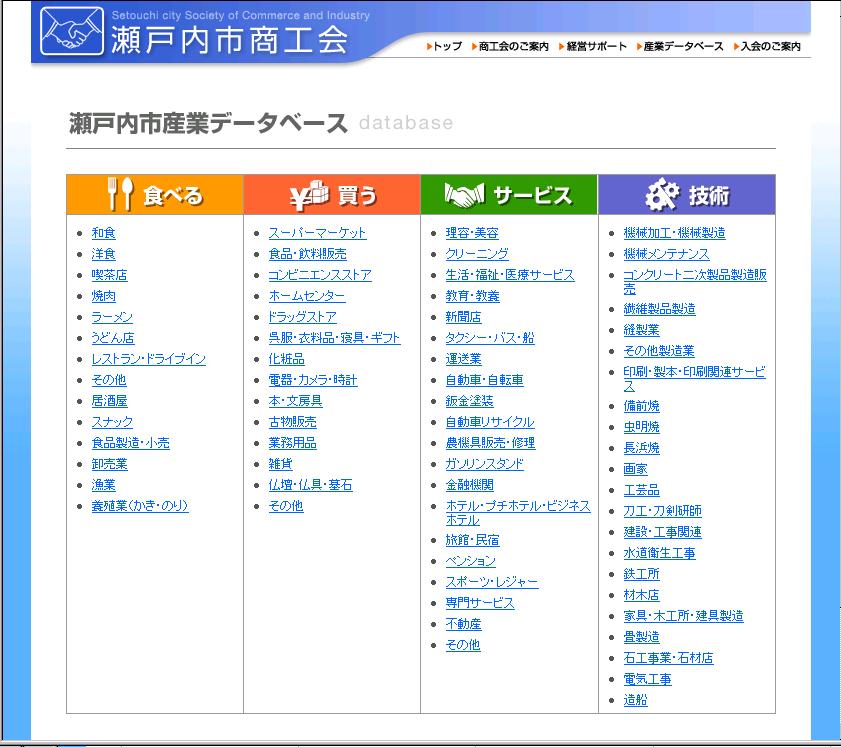
Task: Open the 備前焼 pottery link
Action: click(641, 406)
